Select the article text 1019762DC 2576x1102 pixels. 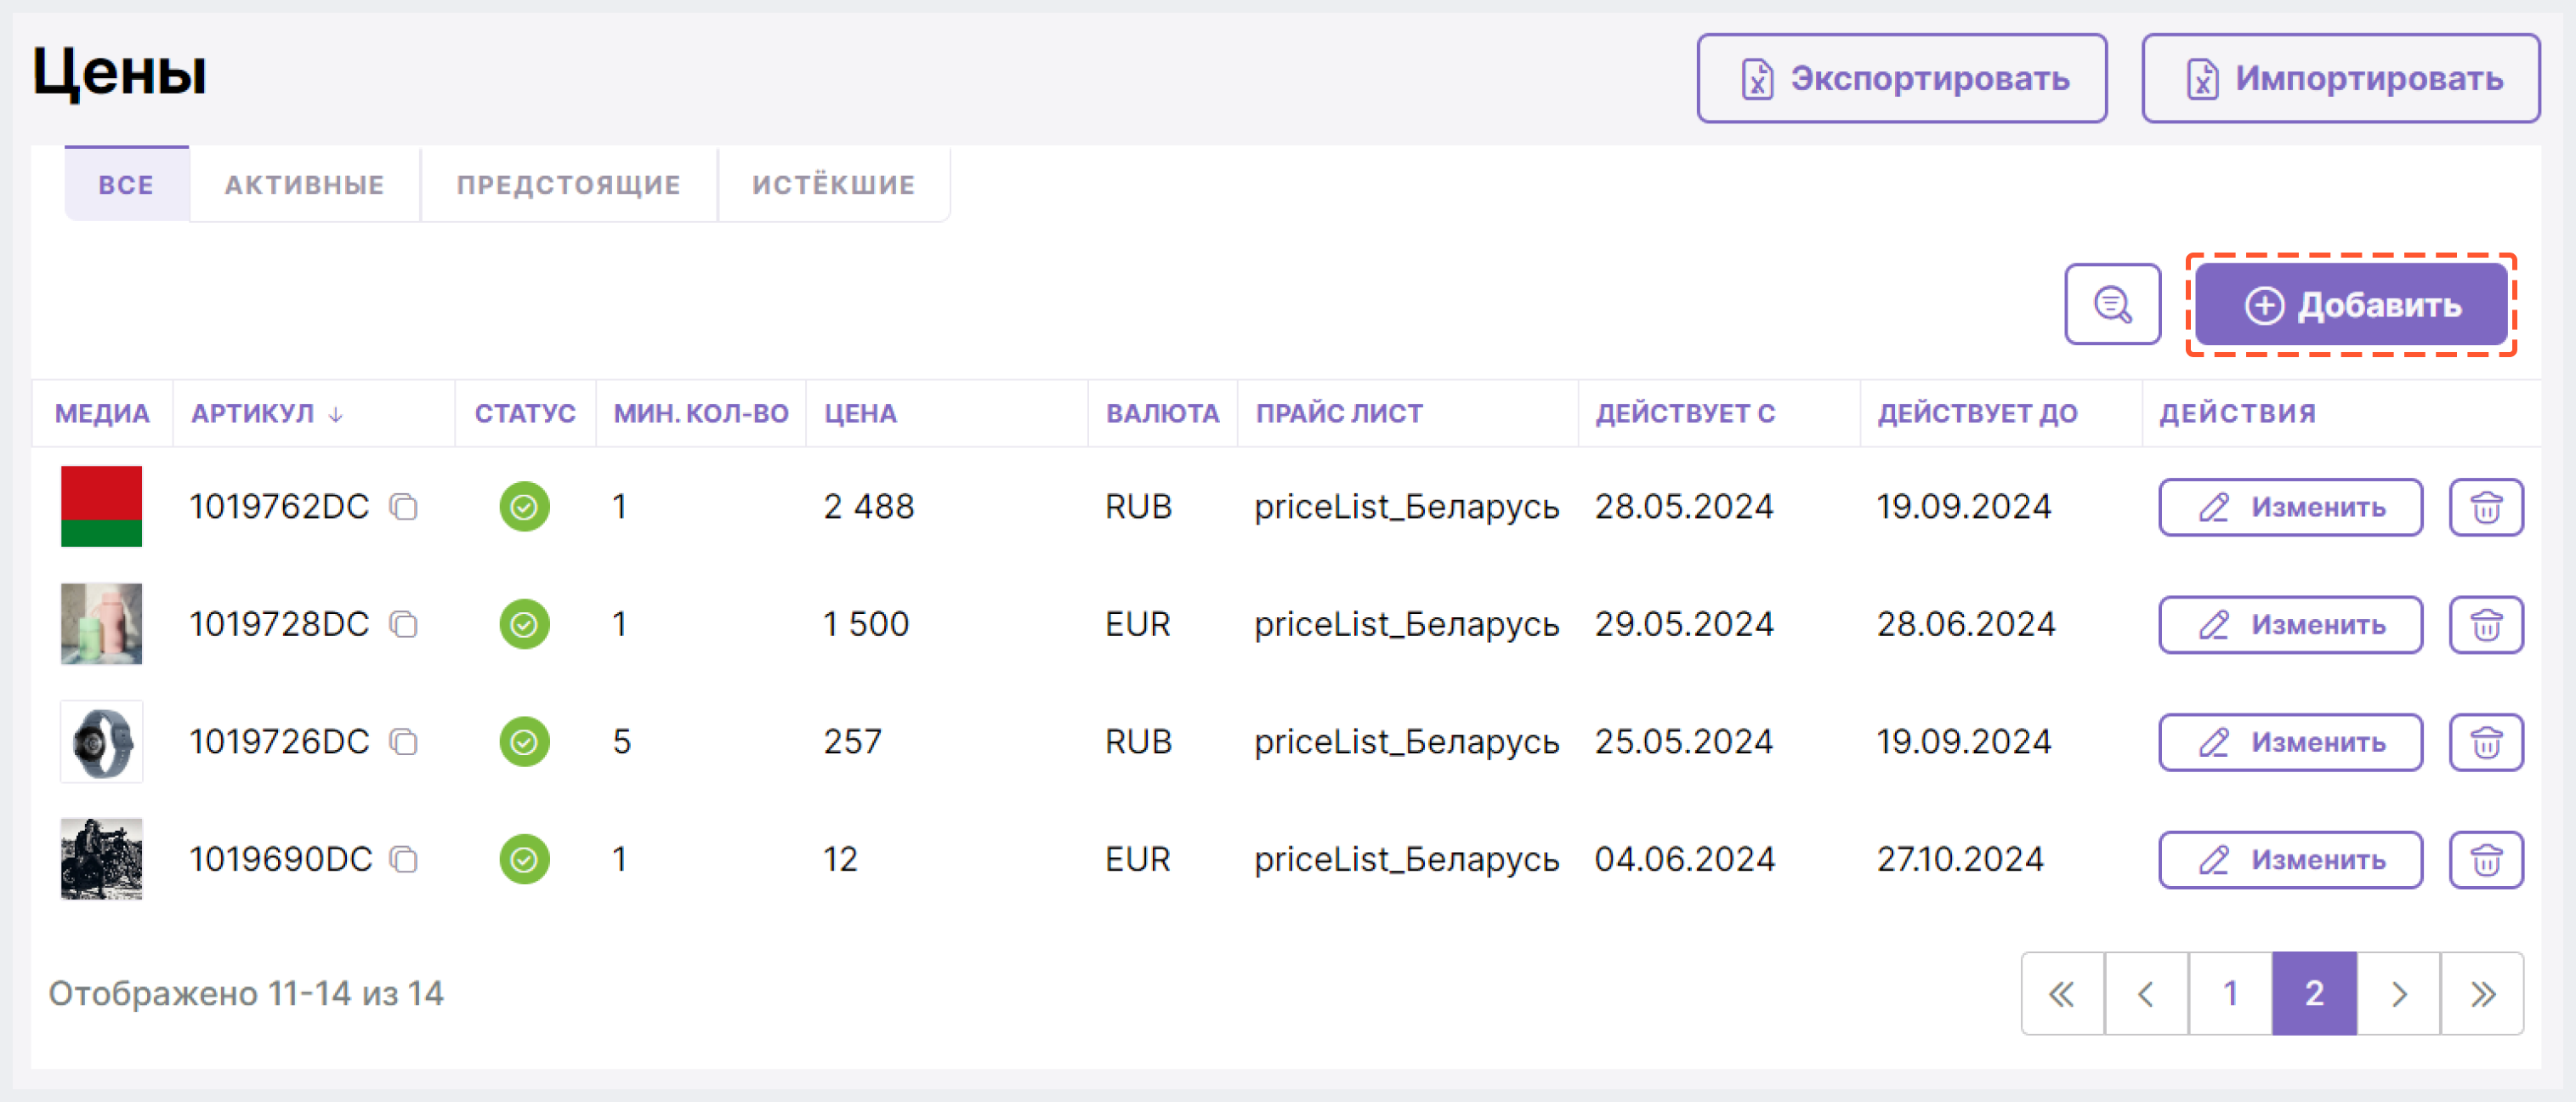pyautogui.click(x=279, y=507)
